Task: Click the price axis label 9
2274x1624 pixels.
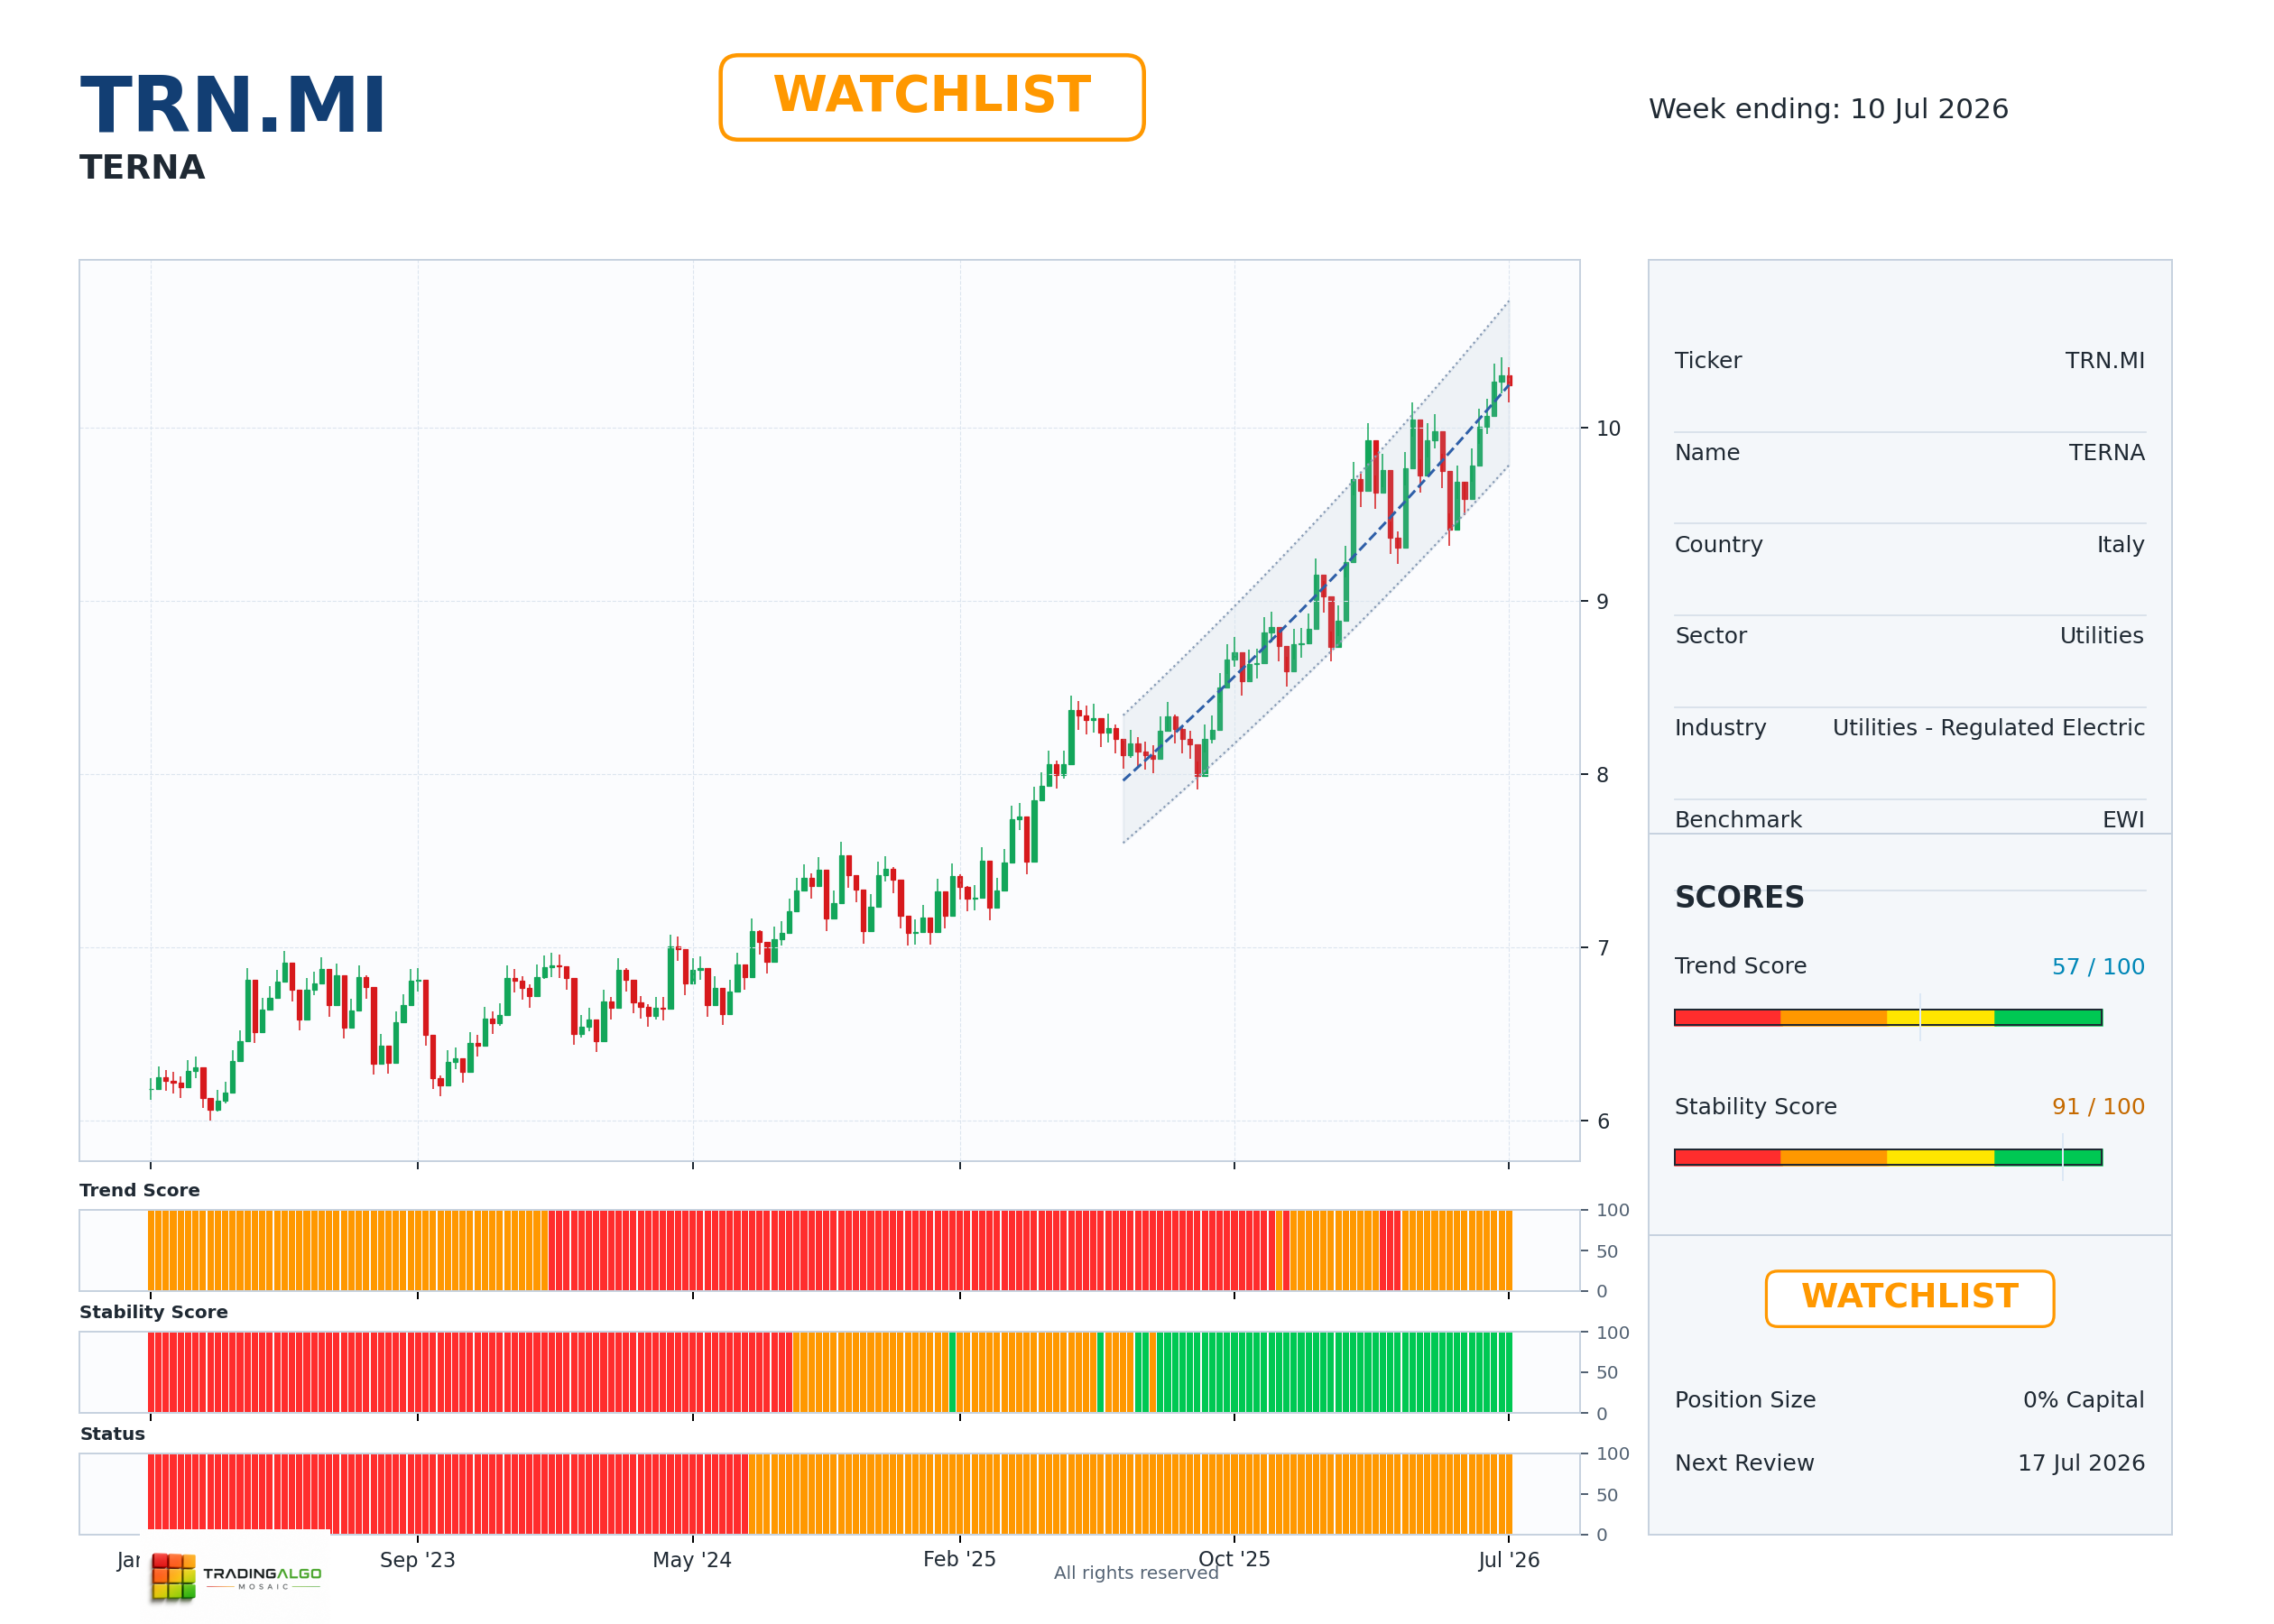Action: [1602, 602]
